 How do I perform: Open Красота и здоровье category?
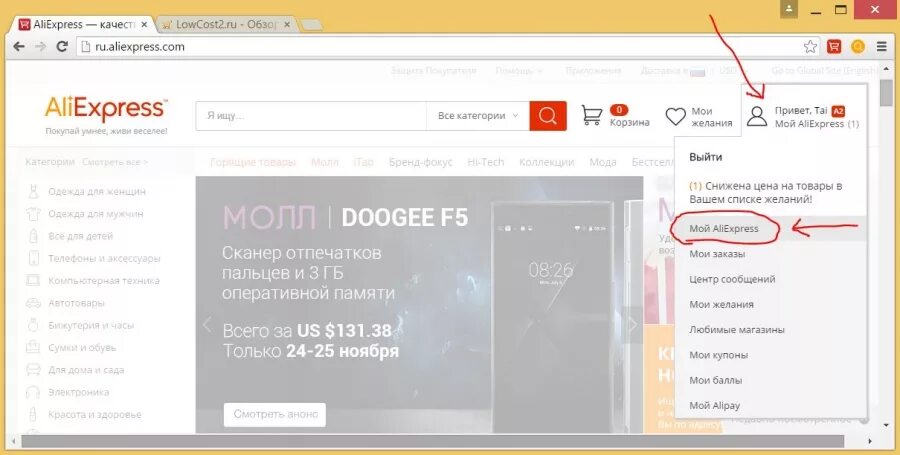(94, 415)
